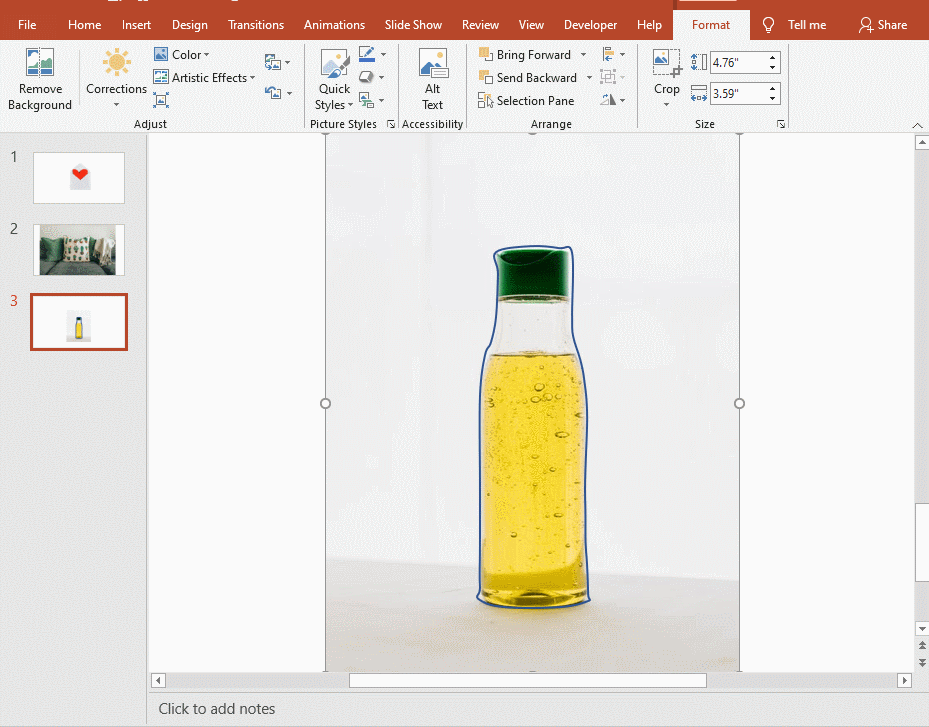Select the Format tab
Viewport: 929px width, 727px height.
[710, 25]
